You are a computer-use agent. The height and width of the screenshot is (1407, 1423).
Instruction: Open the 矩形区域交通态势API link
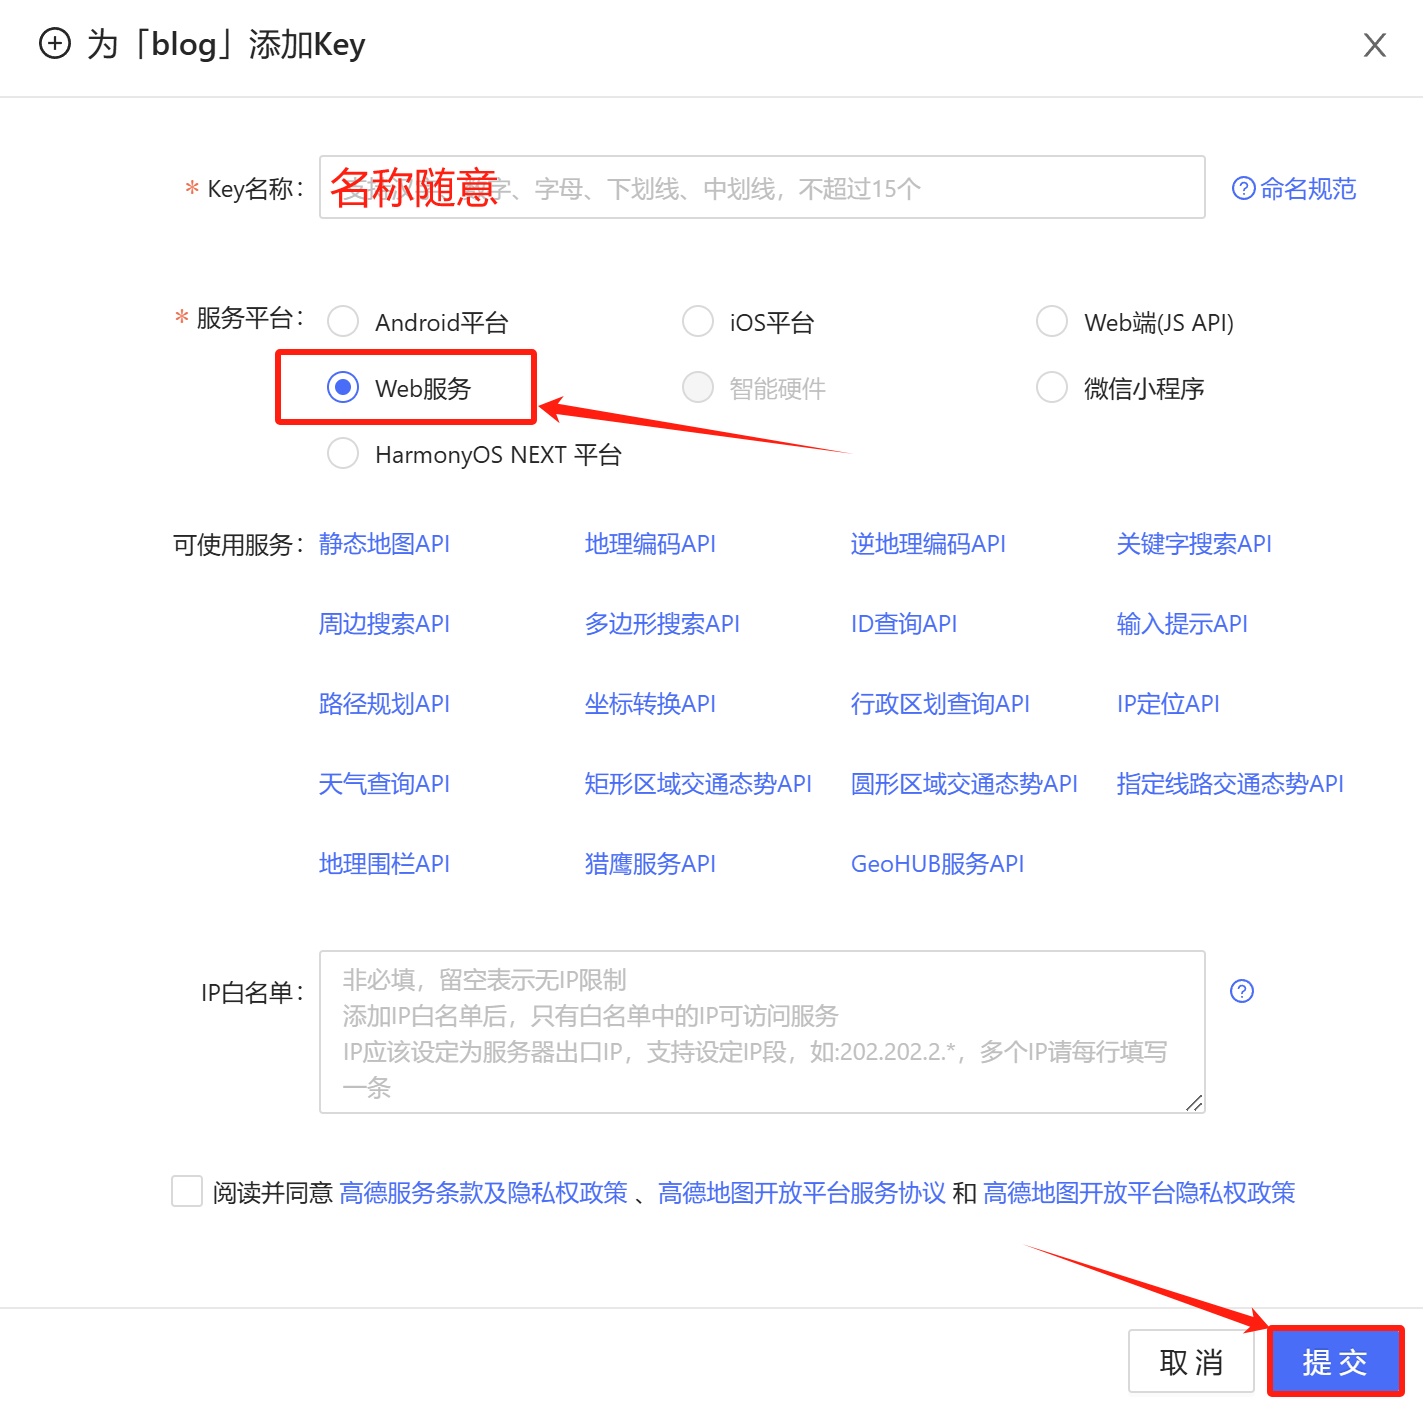698,784
